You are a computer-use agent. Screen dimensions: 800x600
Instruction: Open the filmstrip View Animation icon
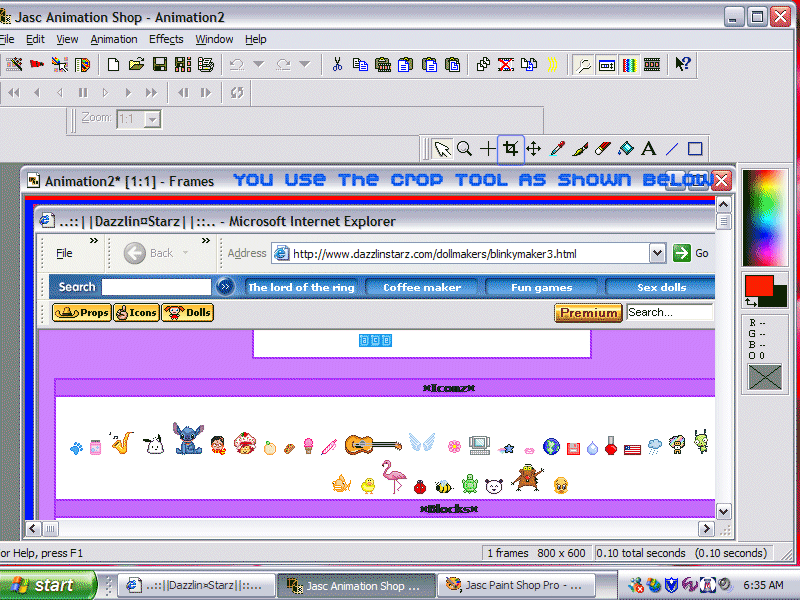652,64
